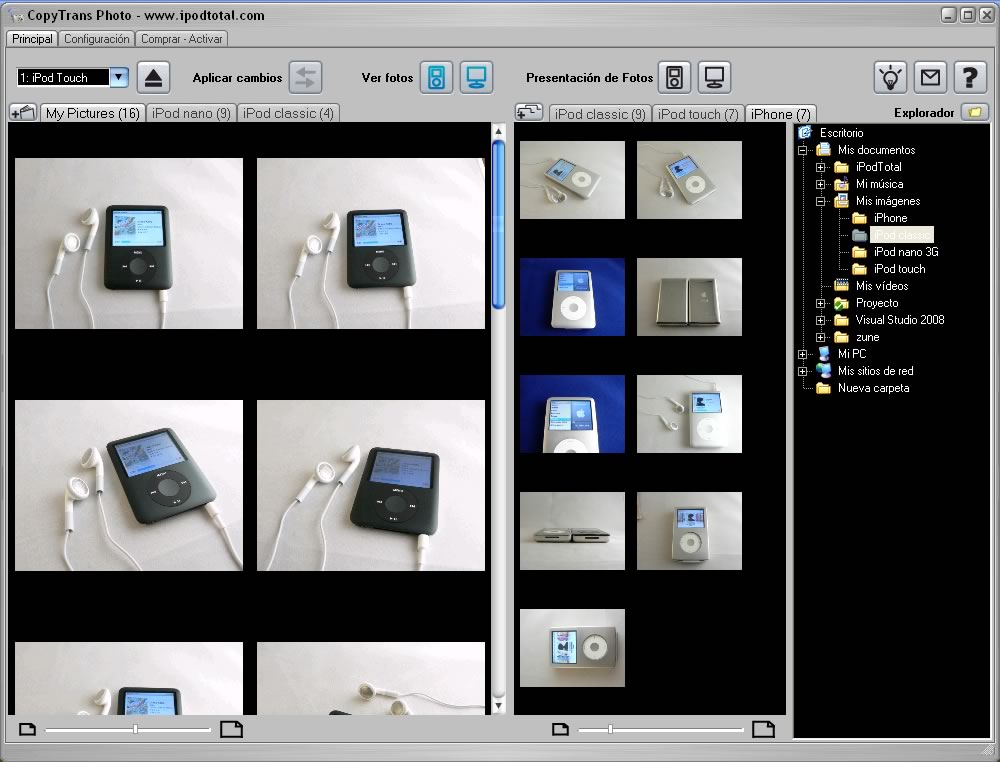Expand the Mi música folder node
The height and width of the screenshot is (762, 1000).
(820, 184)
